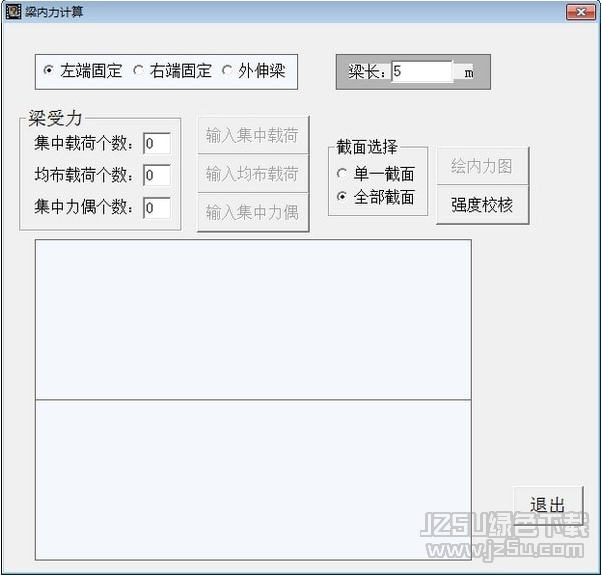Select the 右端固定 radio option
The height and width of the screenshot is (576, 602).
pos(172,71)
